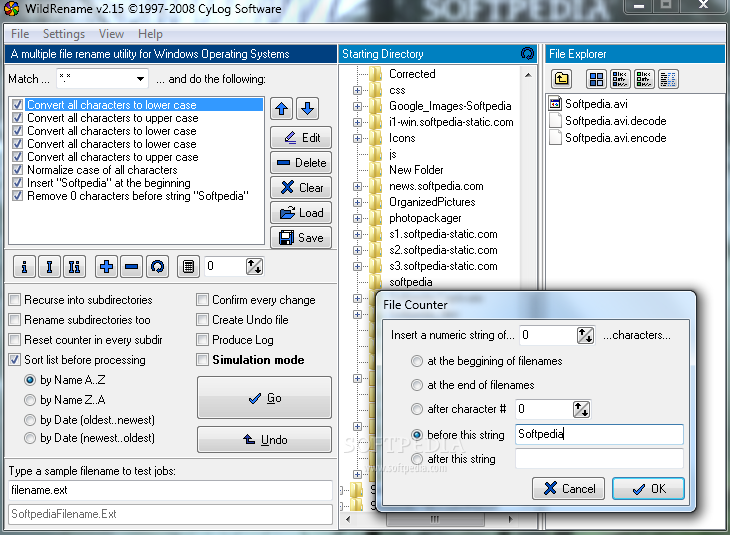
Task: Expand the 'photopackager' folder
Action: [358, 218]
